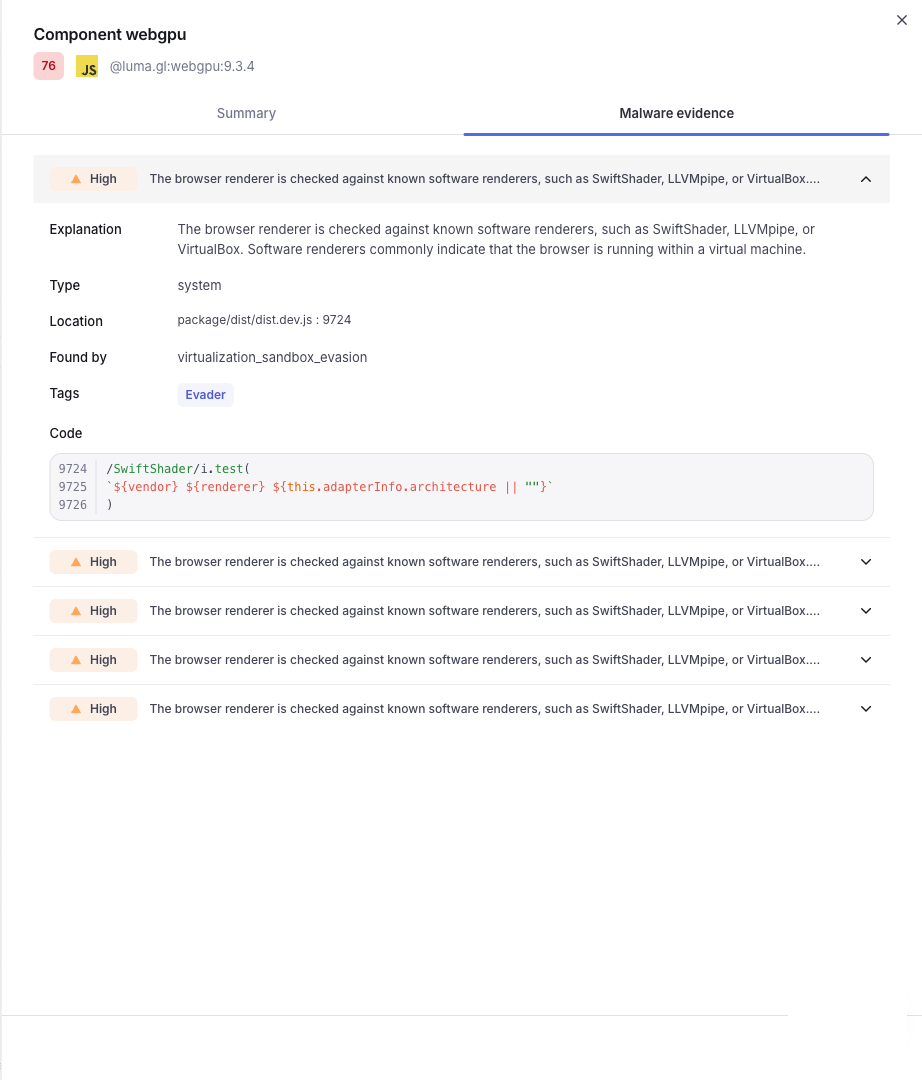Close the Component webgpu panel
This screenshot has width=922, height=1080.
[x=901, y=20]
